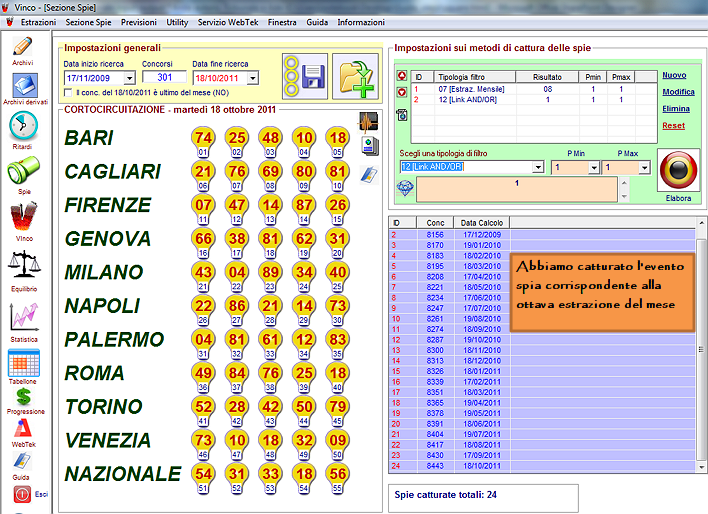This screenshot has width=708, height=514.
Task: Open the Data fine ricerca dropdown
Action: pyautogui.click(x=253, y=78)
